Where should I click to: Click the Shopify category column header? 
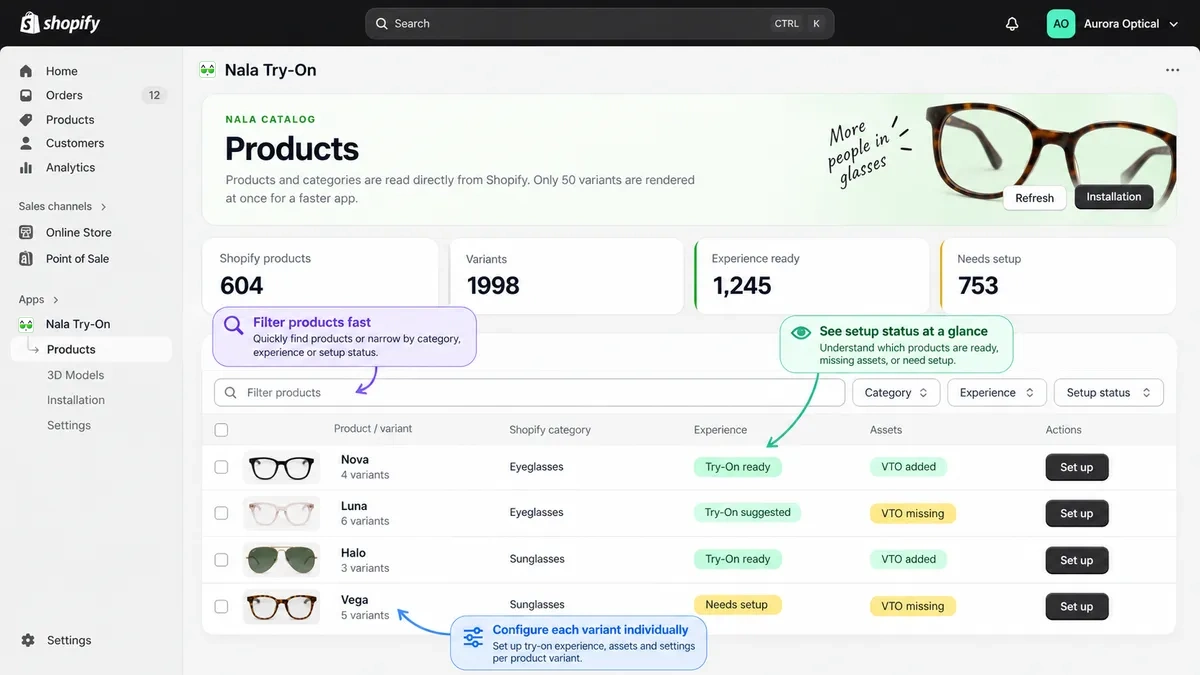click(550, 430)
